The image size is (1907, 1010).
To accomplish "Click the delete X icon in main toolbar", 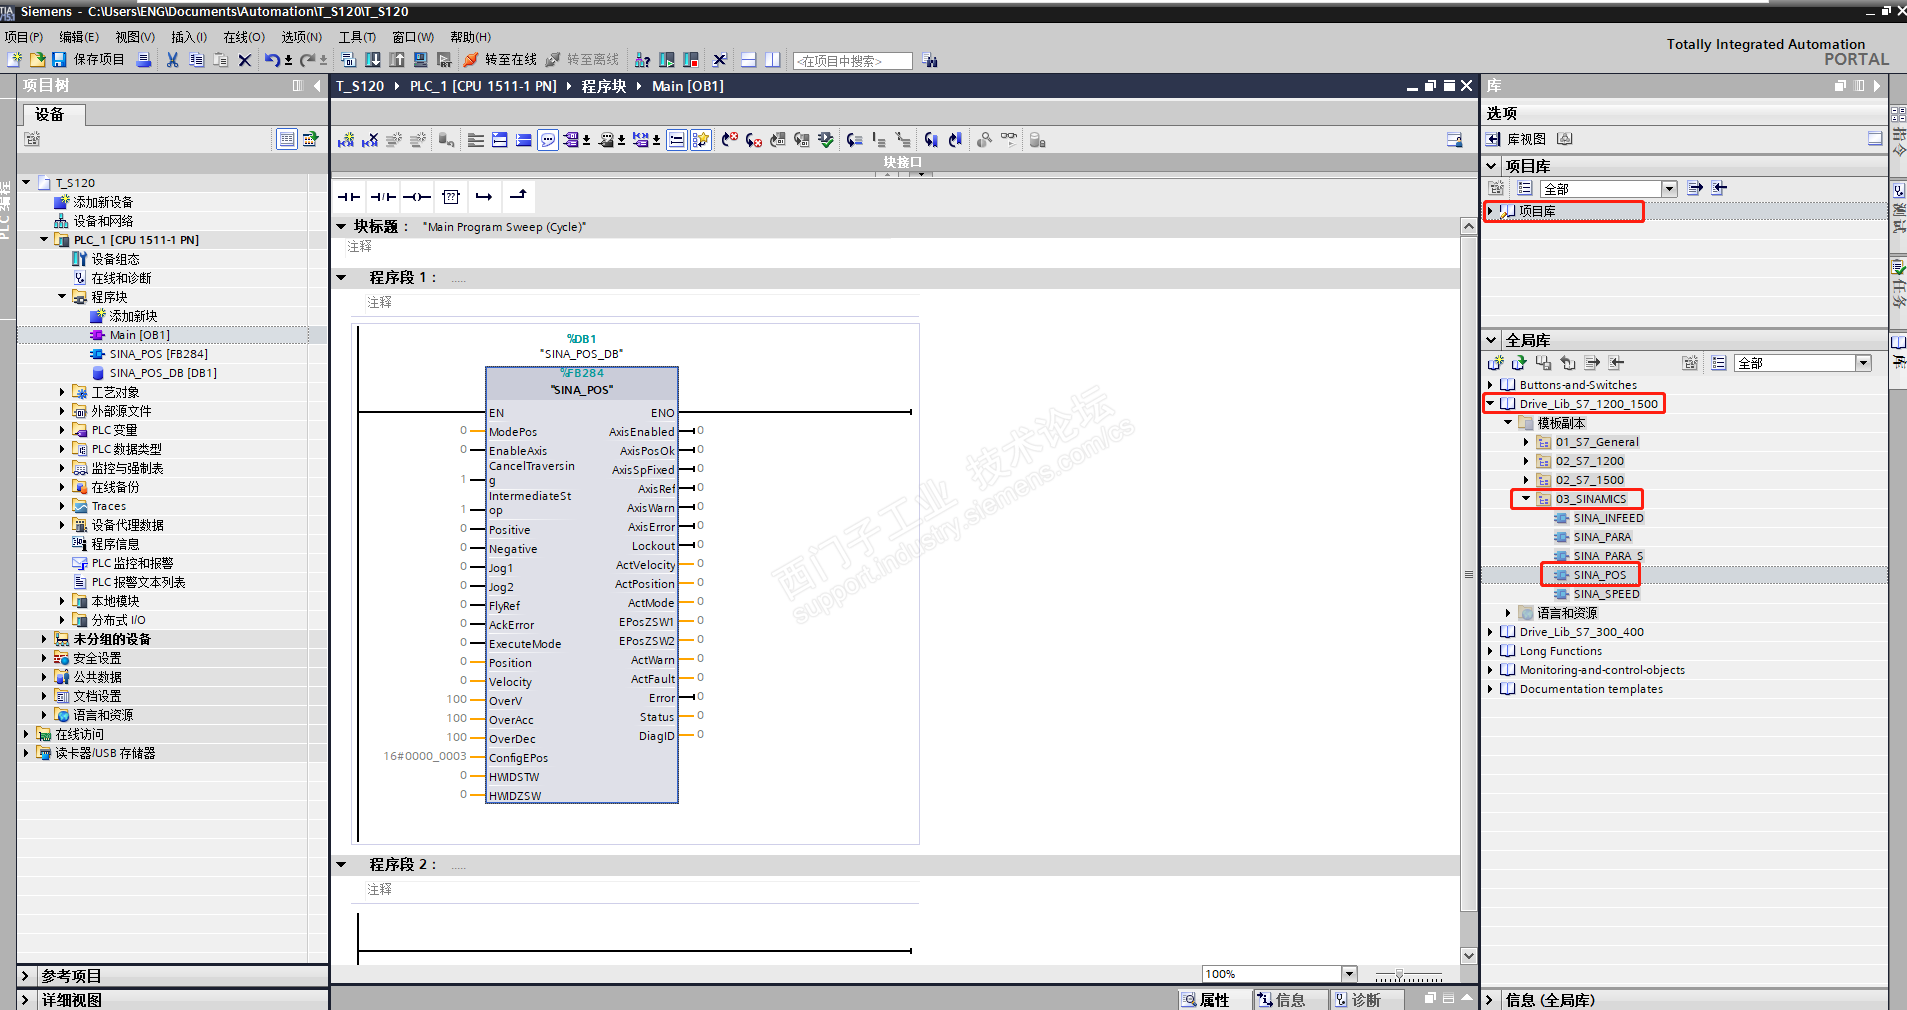I will [245, 60].
